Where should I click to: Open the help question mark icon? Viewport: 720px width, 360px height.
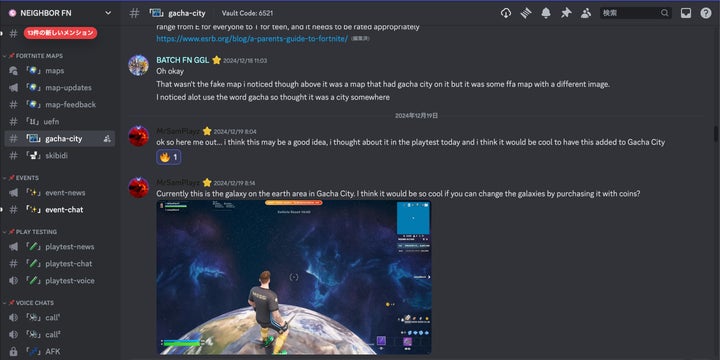click(x=706, y=13)
